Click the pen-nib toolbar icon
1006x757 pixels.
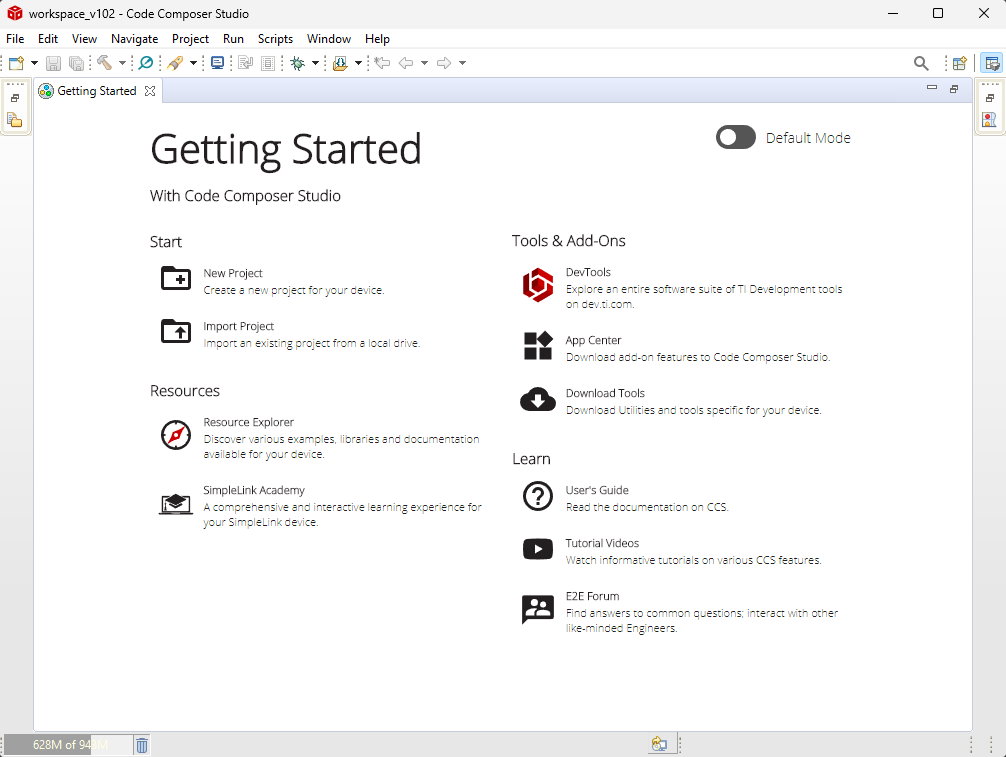[175, 63]
